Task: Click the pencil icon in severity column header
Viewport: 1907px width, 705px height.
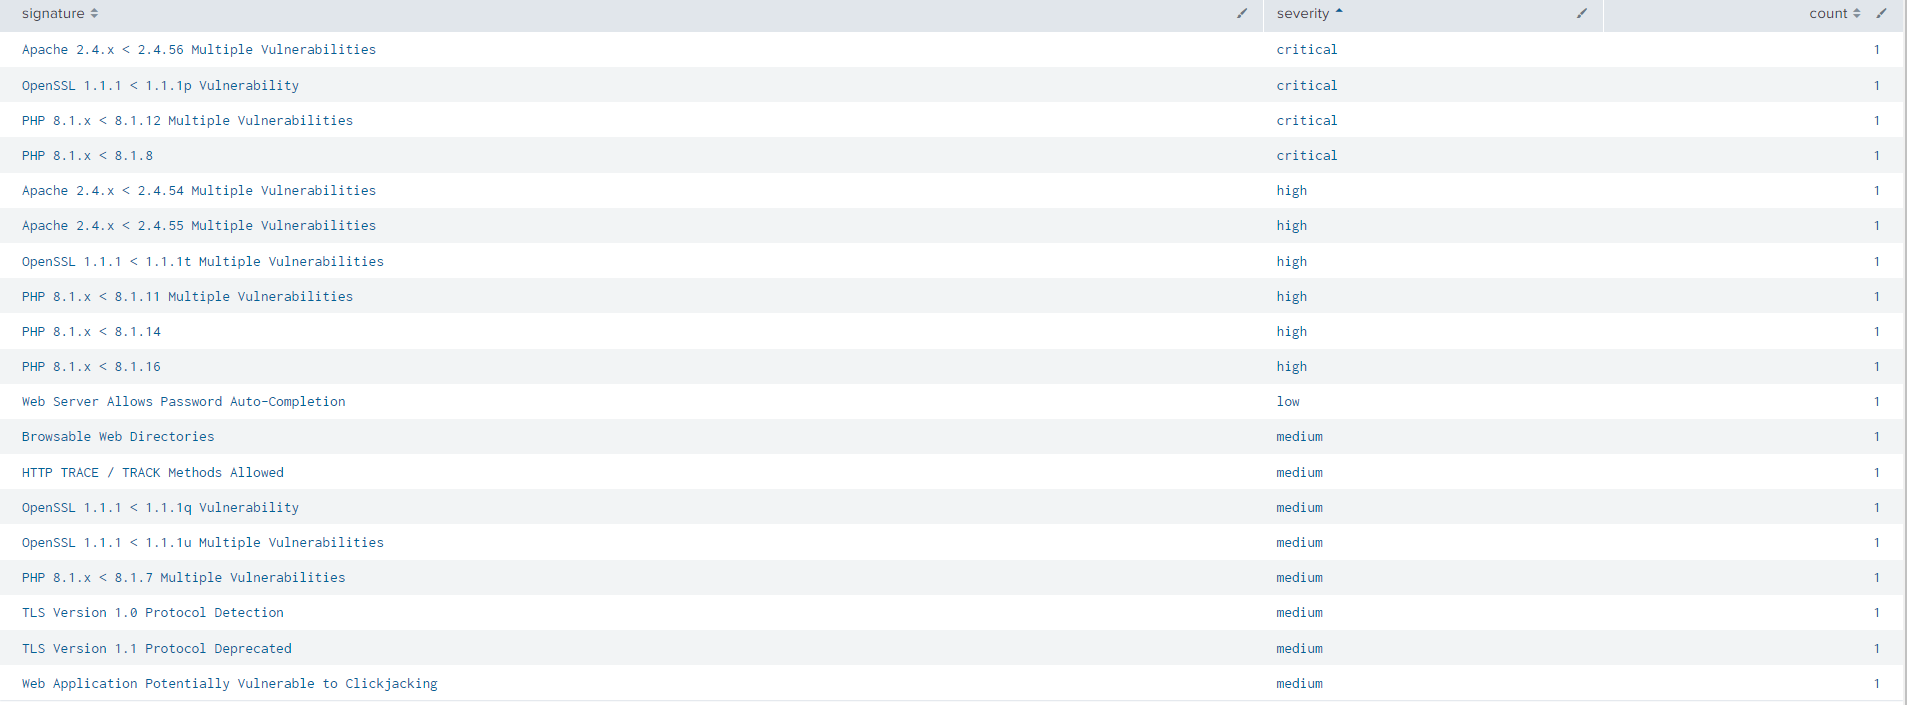Action: (1582, 13)
